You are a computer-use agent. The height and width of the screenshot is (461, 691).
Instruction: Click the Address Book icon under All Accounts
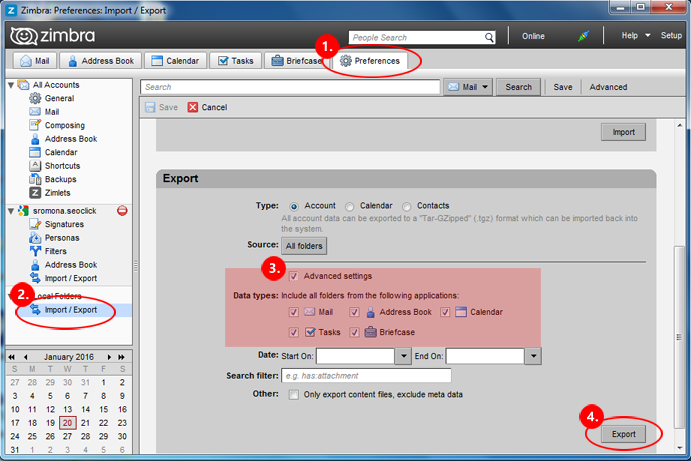35,139
